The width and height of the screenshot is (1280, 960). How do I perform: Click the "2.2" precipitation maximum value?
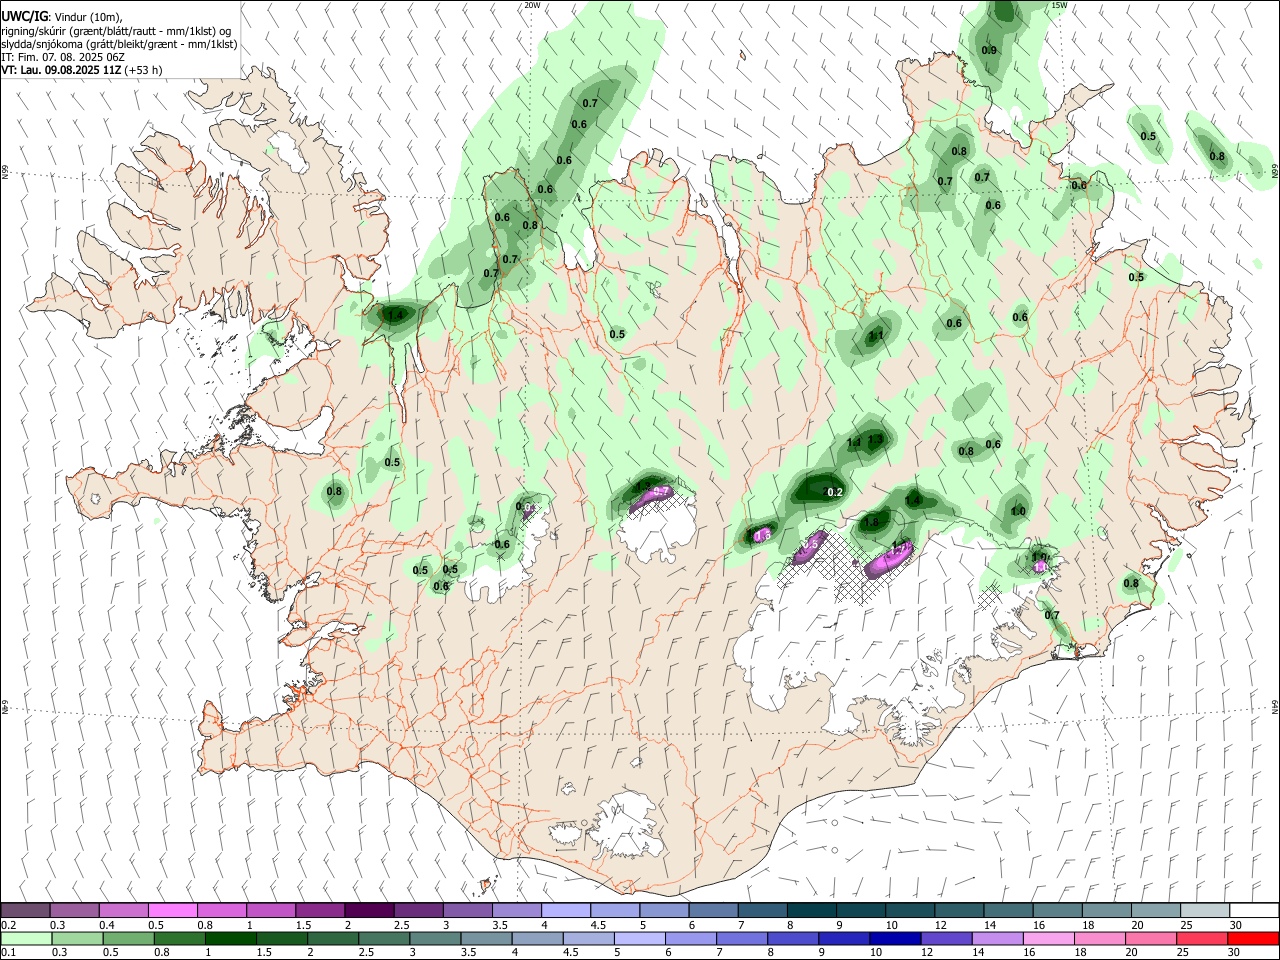tap(832, 492)
